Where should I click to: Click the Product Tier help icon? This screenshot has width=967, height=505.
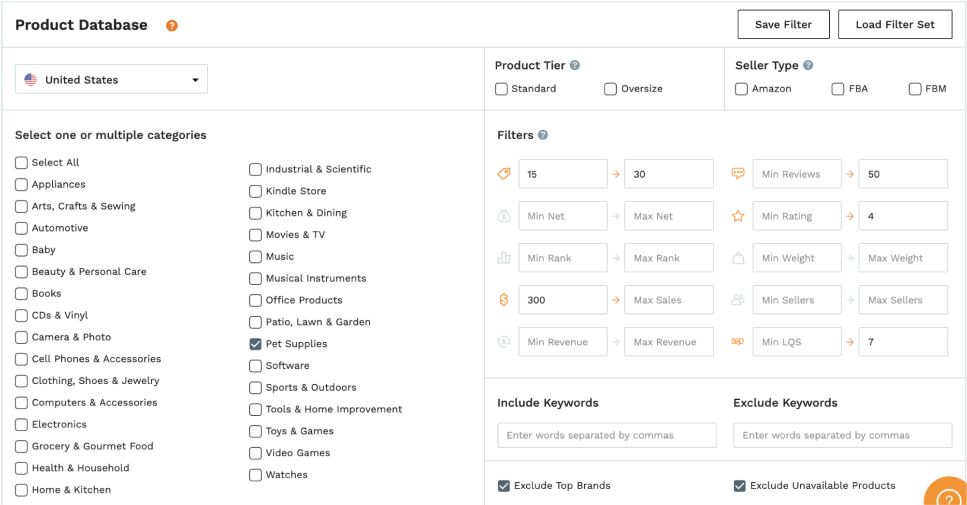575,65
